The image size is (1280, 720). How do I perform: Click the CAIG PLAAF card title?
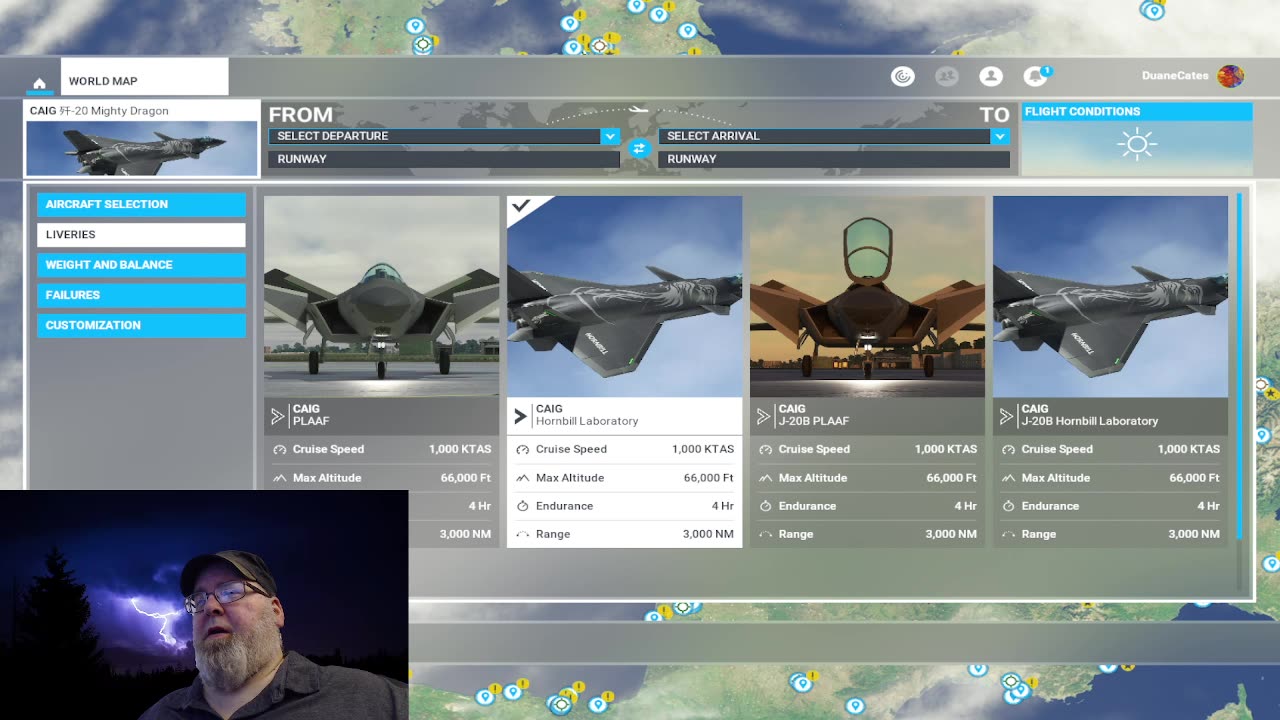tap(311, 415)
